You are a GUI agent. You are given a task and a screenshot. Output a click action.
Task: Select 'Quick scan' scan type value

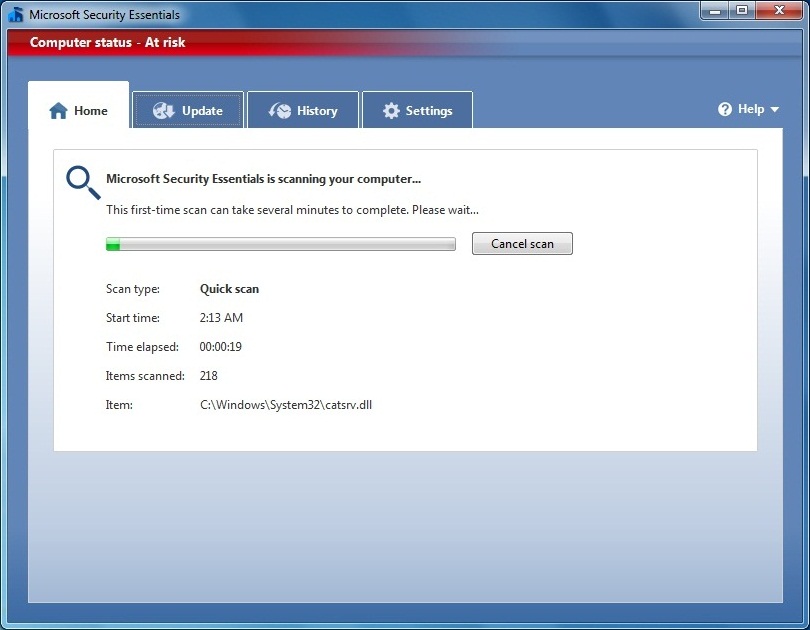pos(229,289)
